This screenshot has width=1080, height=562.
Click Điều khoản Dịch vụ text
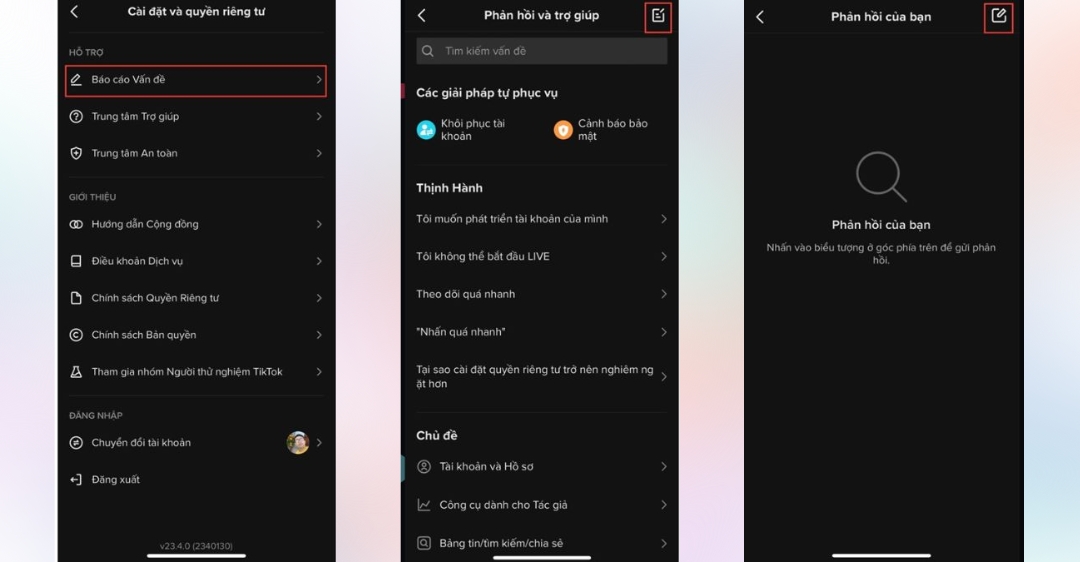pos(137,261)
